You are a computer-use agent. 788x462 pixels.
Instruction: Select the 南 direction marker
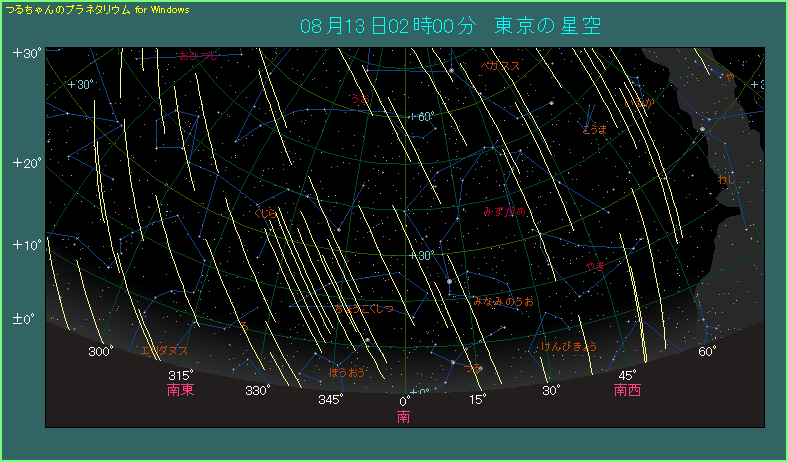404,416
